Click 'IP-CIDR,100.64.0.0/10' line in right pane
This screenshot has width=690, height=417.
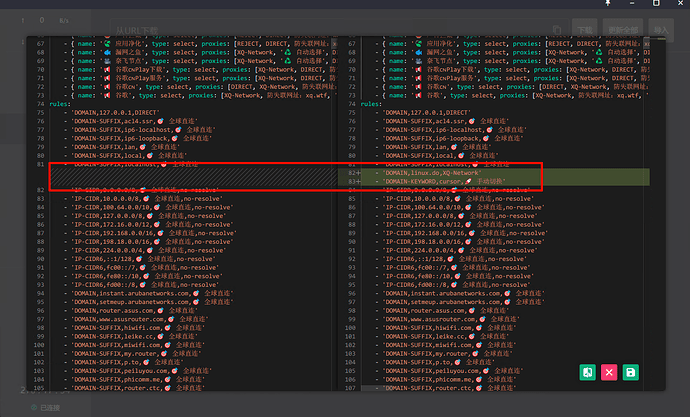pyautogui.click(x=463, y=207)
